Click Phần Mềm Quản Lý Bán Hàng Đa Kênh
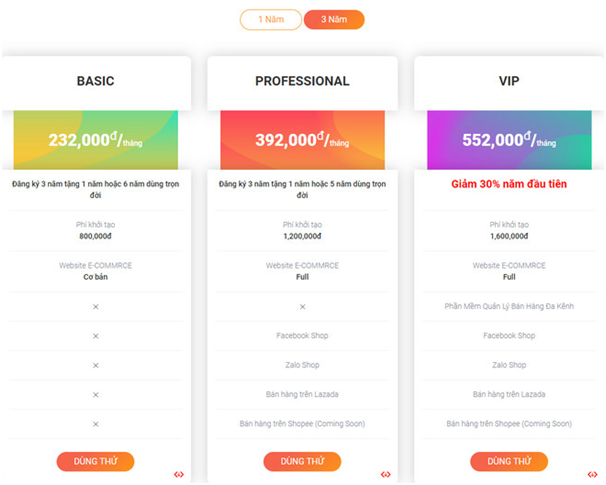This screenshot has width=606, height=485. 509,307
